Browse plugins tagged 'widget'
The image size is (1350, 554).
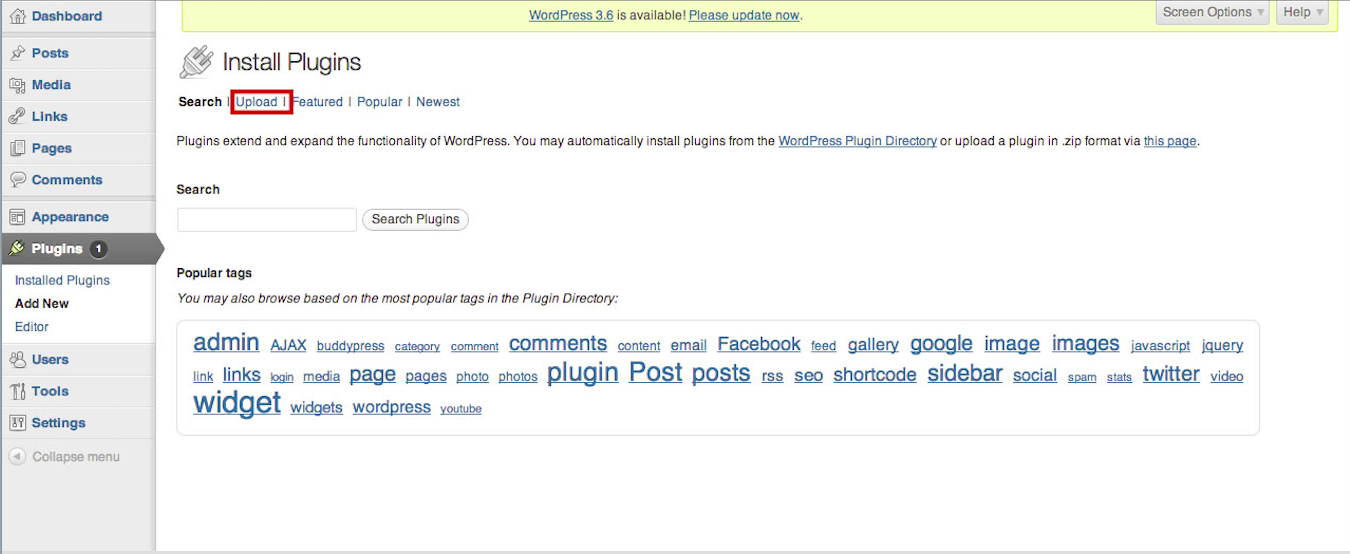point(237,403)
